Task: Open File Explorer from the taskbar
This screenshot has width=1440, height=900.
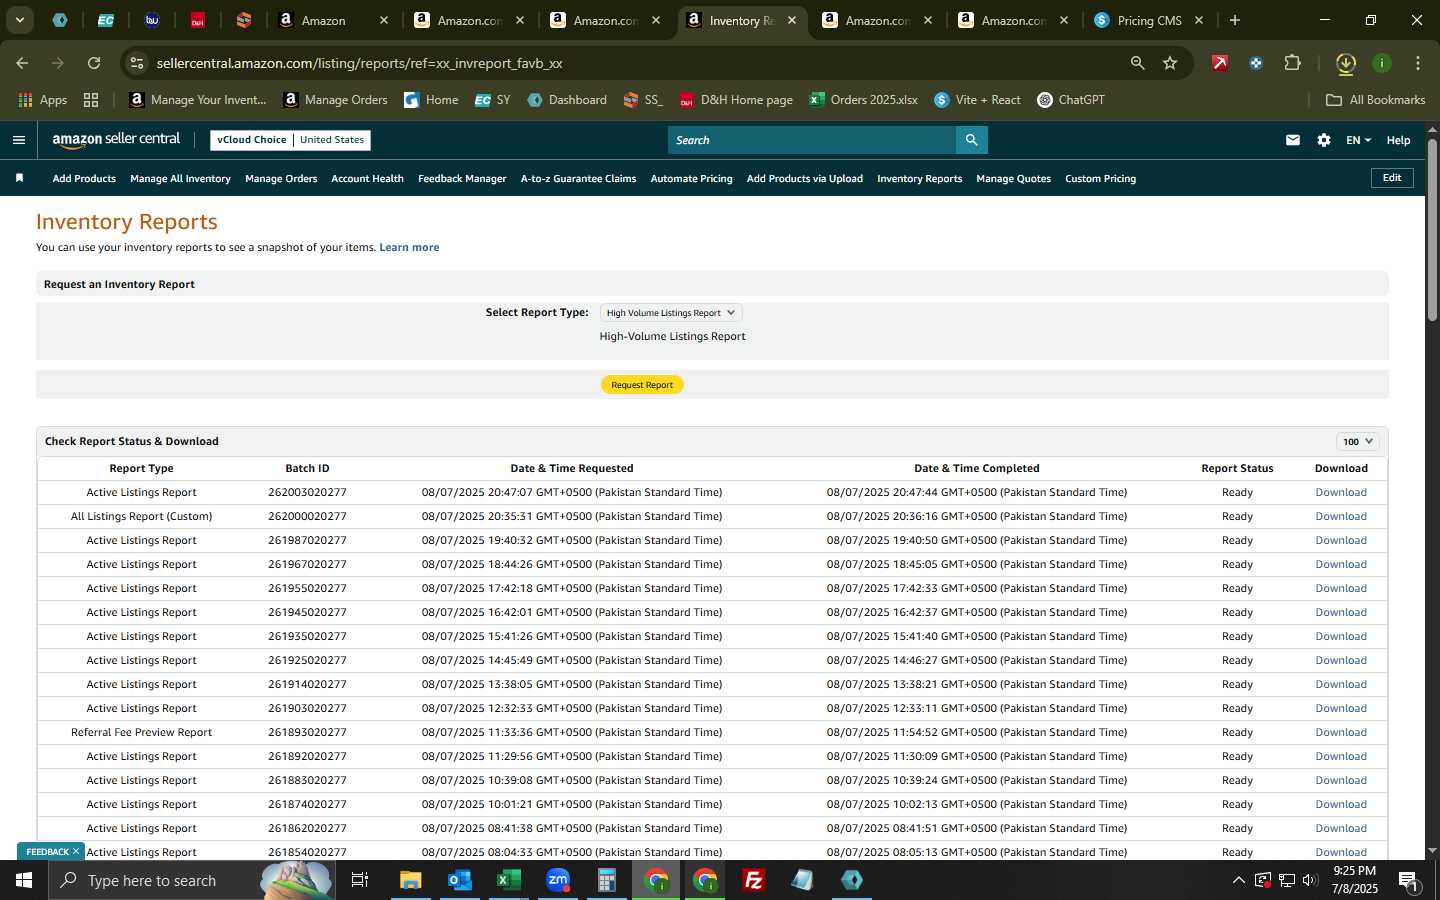Action: [411, 880]
